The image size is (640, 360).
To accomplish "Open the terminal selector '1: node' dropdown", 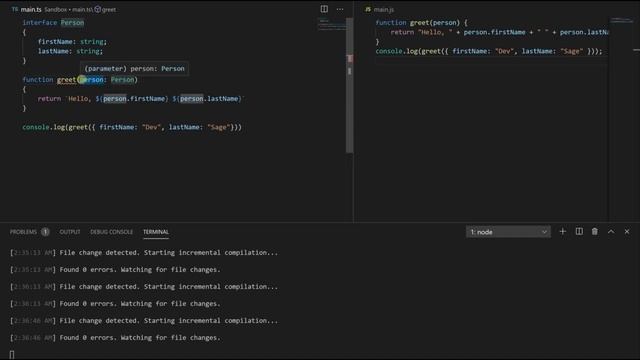I will click(x=508, y=232).
